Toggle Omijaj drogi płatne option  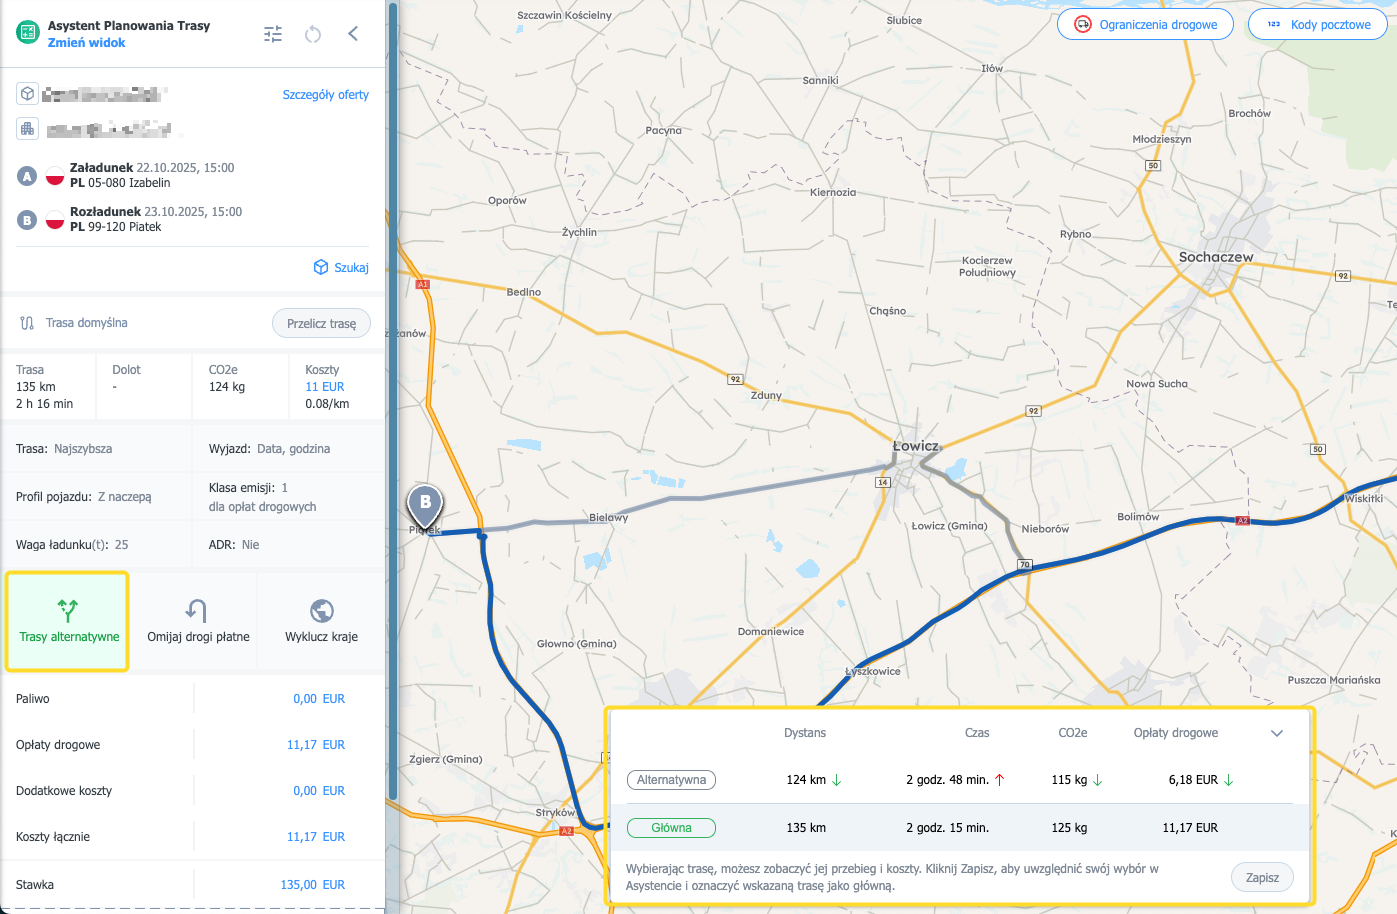[x=198, y=621]
